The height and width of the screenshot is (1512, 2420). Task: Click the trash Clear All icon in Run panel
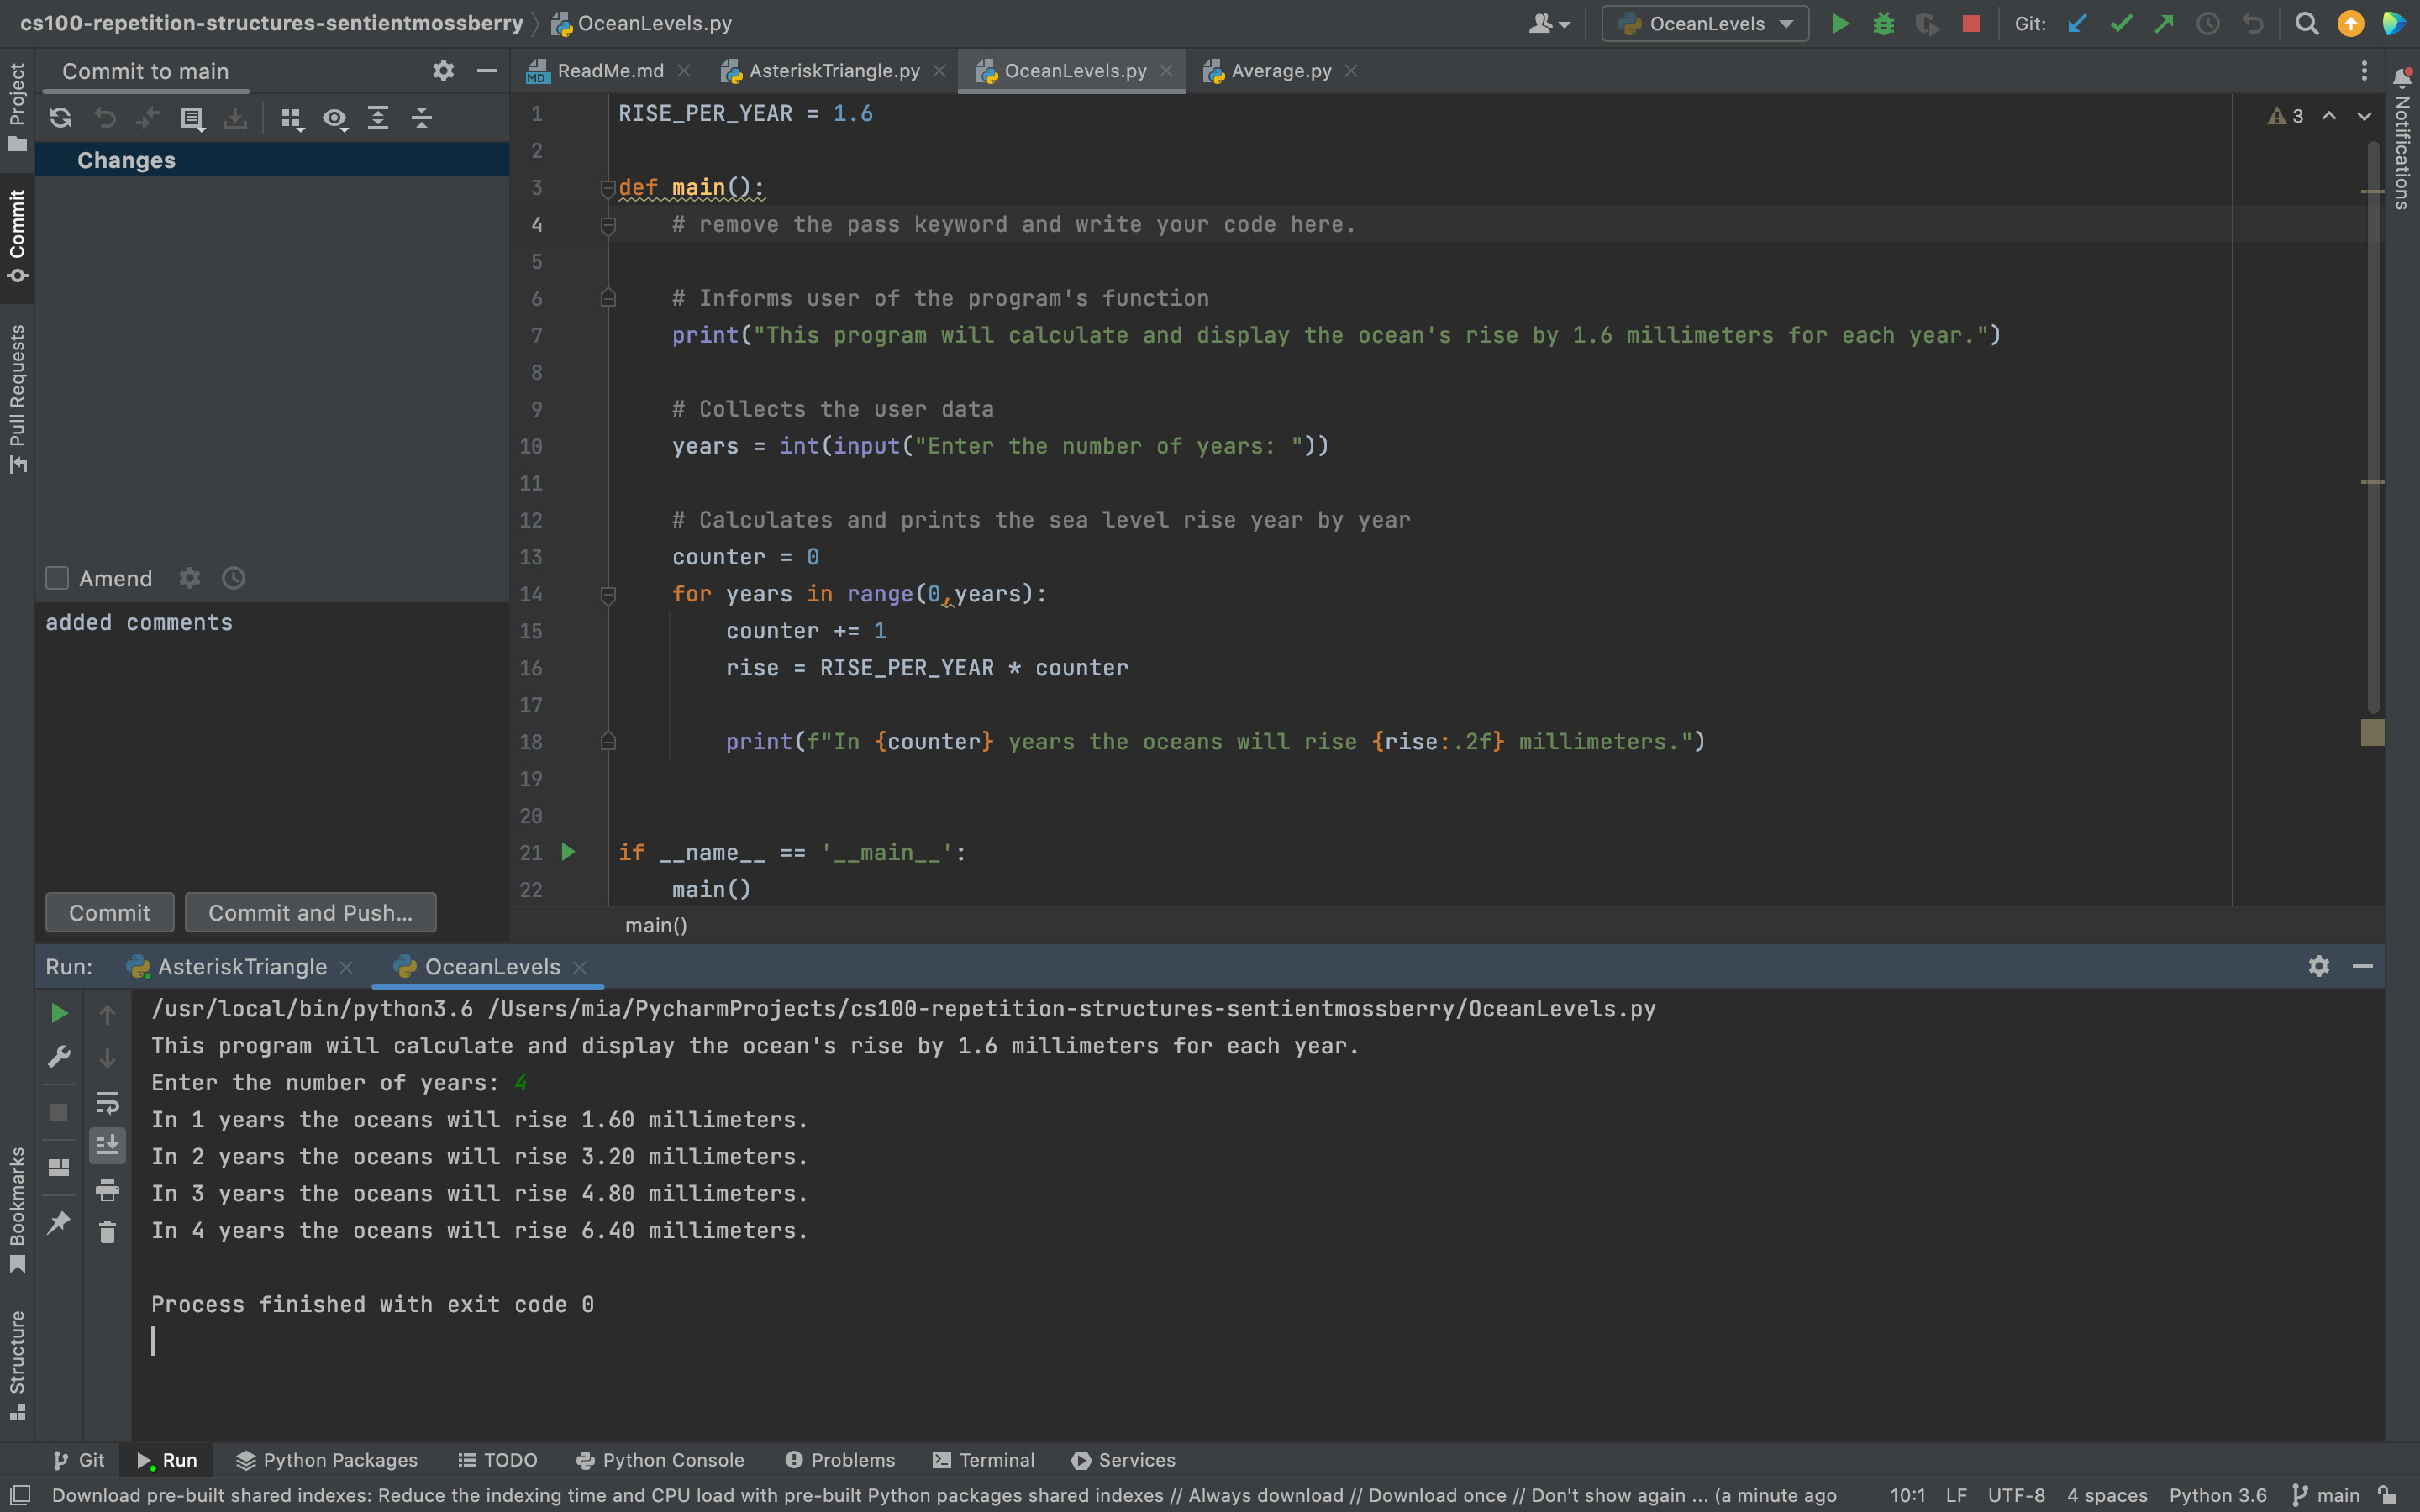coord(107,1232)
